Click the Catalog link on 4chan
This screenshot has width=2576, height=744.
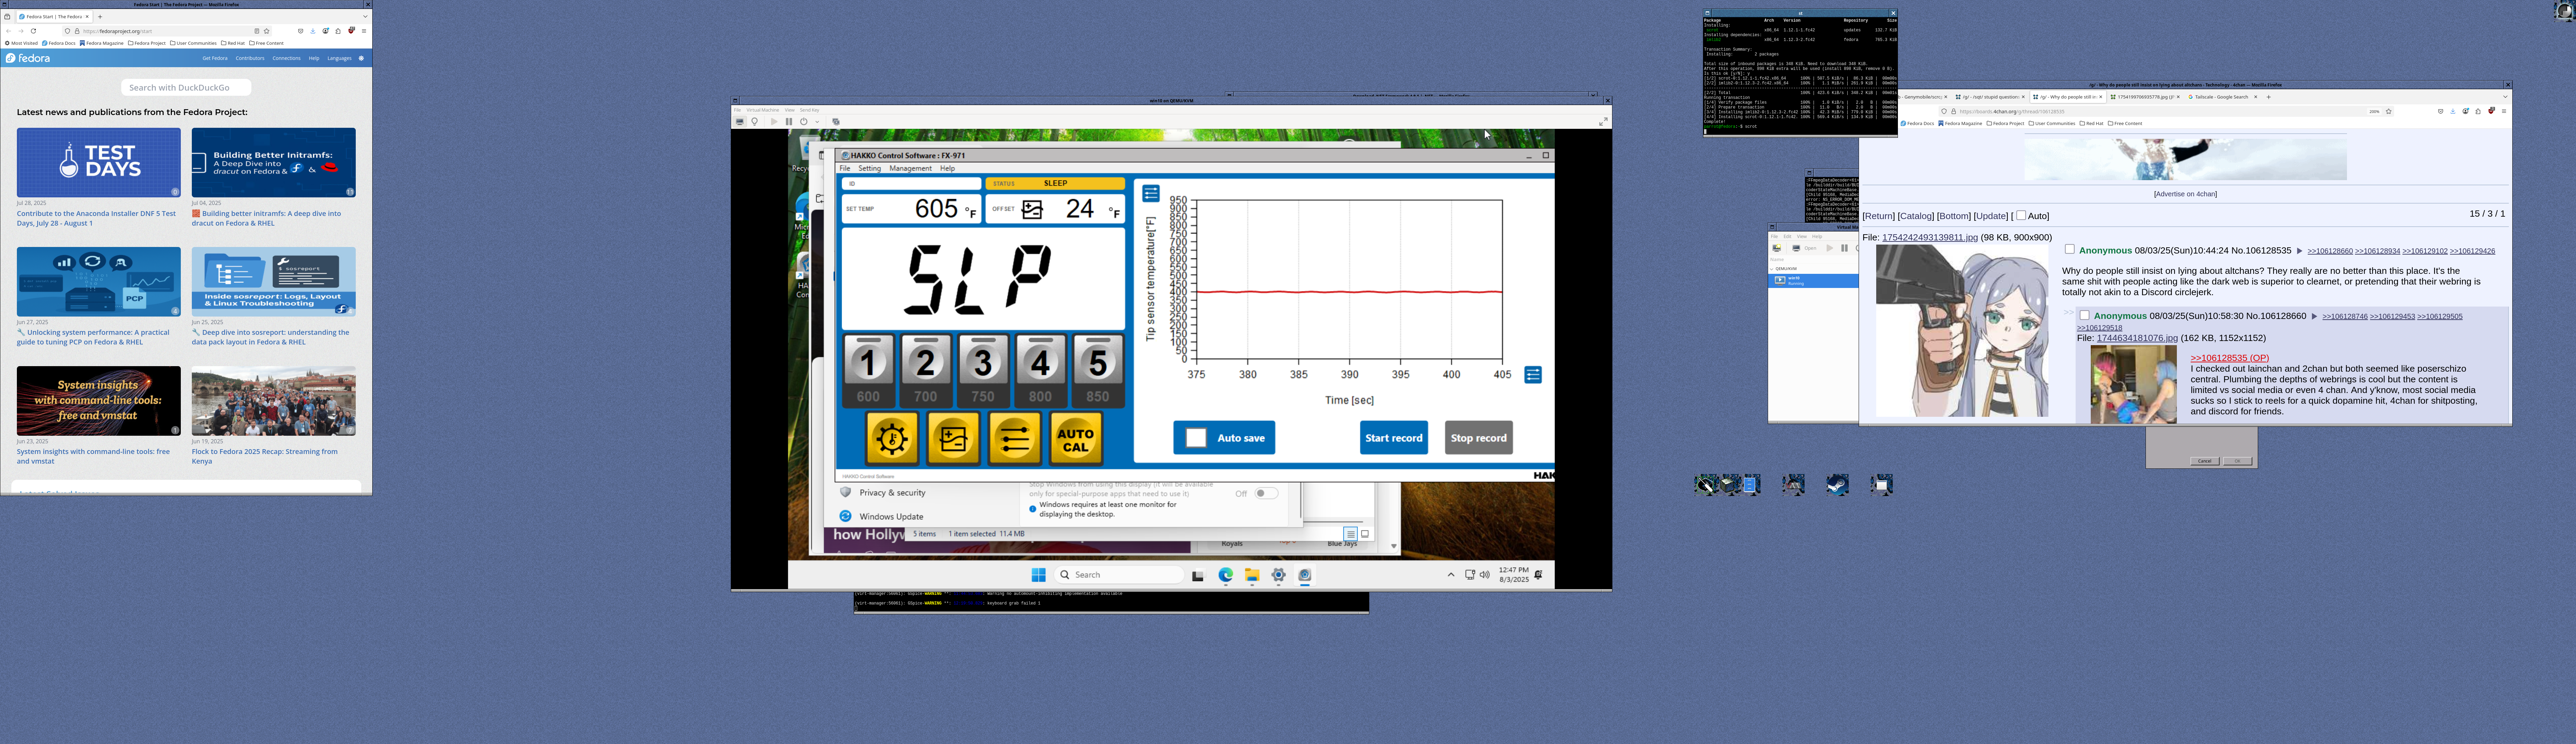point(1916,216)
